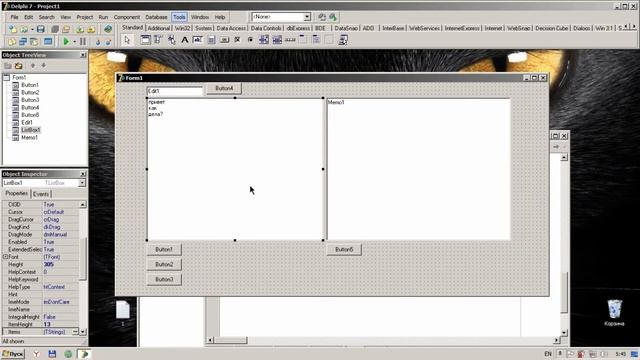This screenshot has width=640, height=360.
Task: Select Button3 in the Object TreeView
Action: [x=30, y=100]
